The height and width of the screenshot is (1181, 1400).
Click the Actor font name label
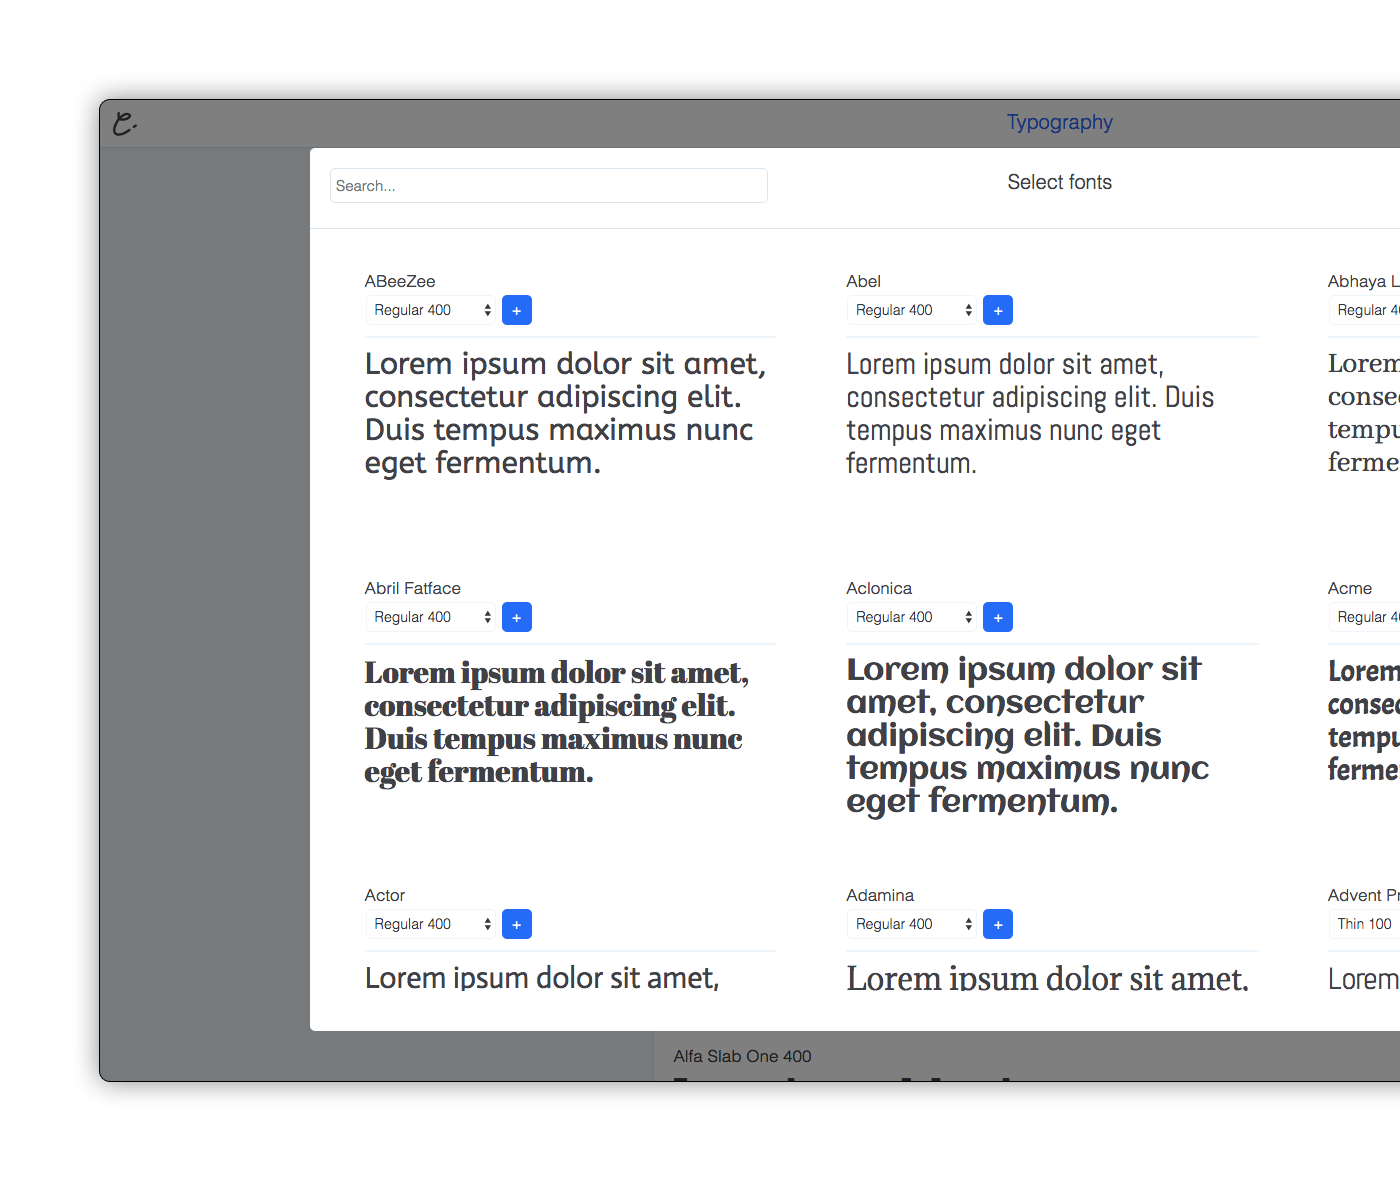point(385,895)
